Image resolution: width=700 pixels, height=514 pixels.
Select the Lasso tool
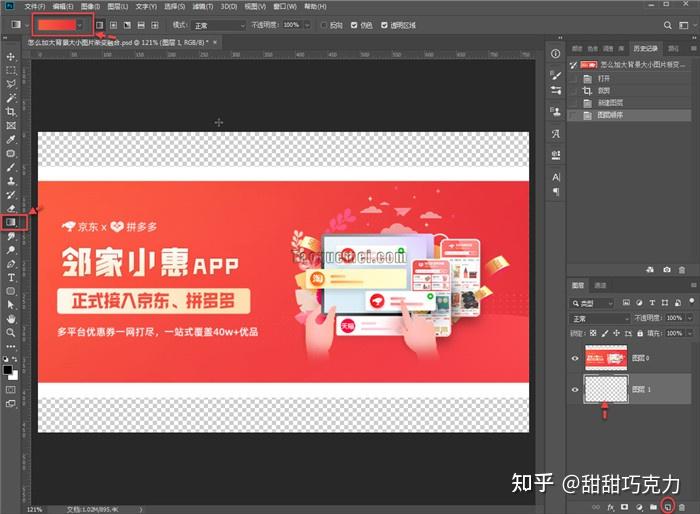(11, 84)
